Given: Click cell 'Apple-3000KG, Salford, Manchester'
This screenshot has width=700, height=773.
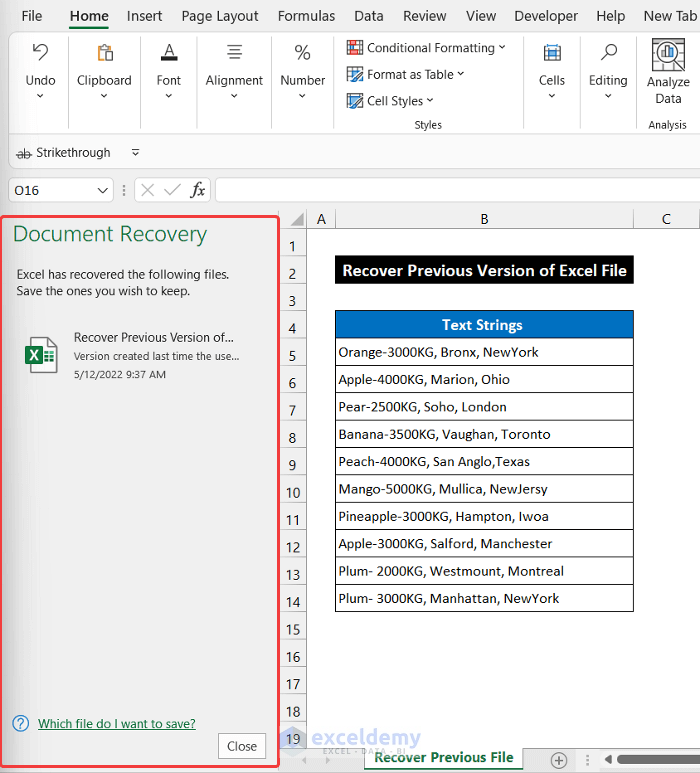Looking at the screenshot, I should coord(484,543).
